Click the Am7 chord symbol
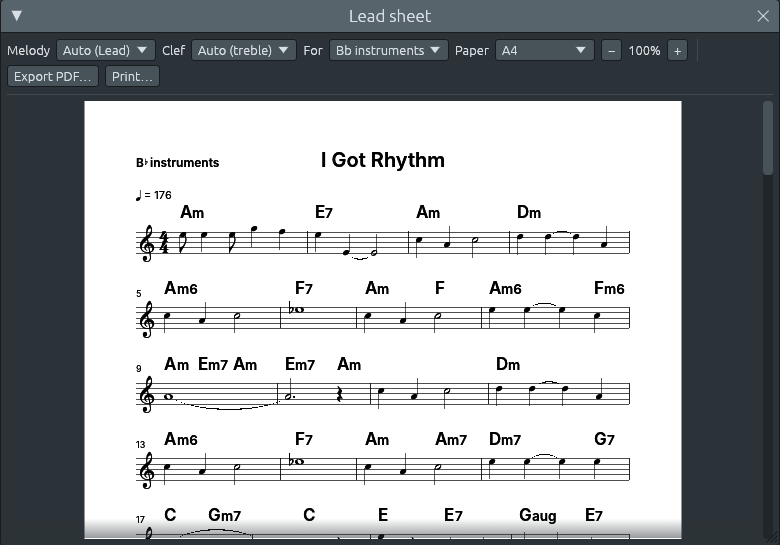 [x=451, y=439]
